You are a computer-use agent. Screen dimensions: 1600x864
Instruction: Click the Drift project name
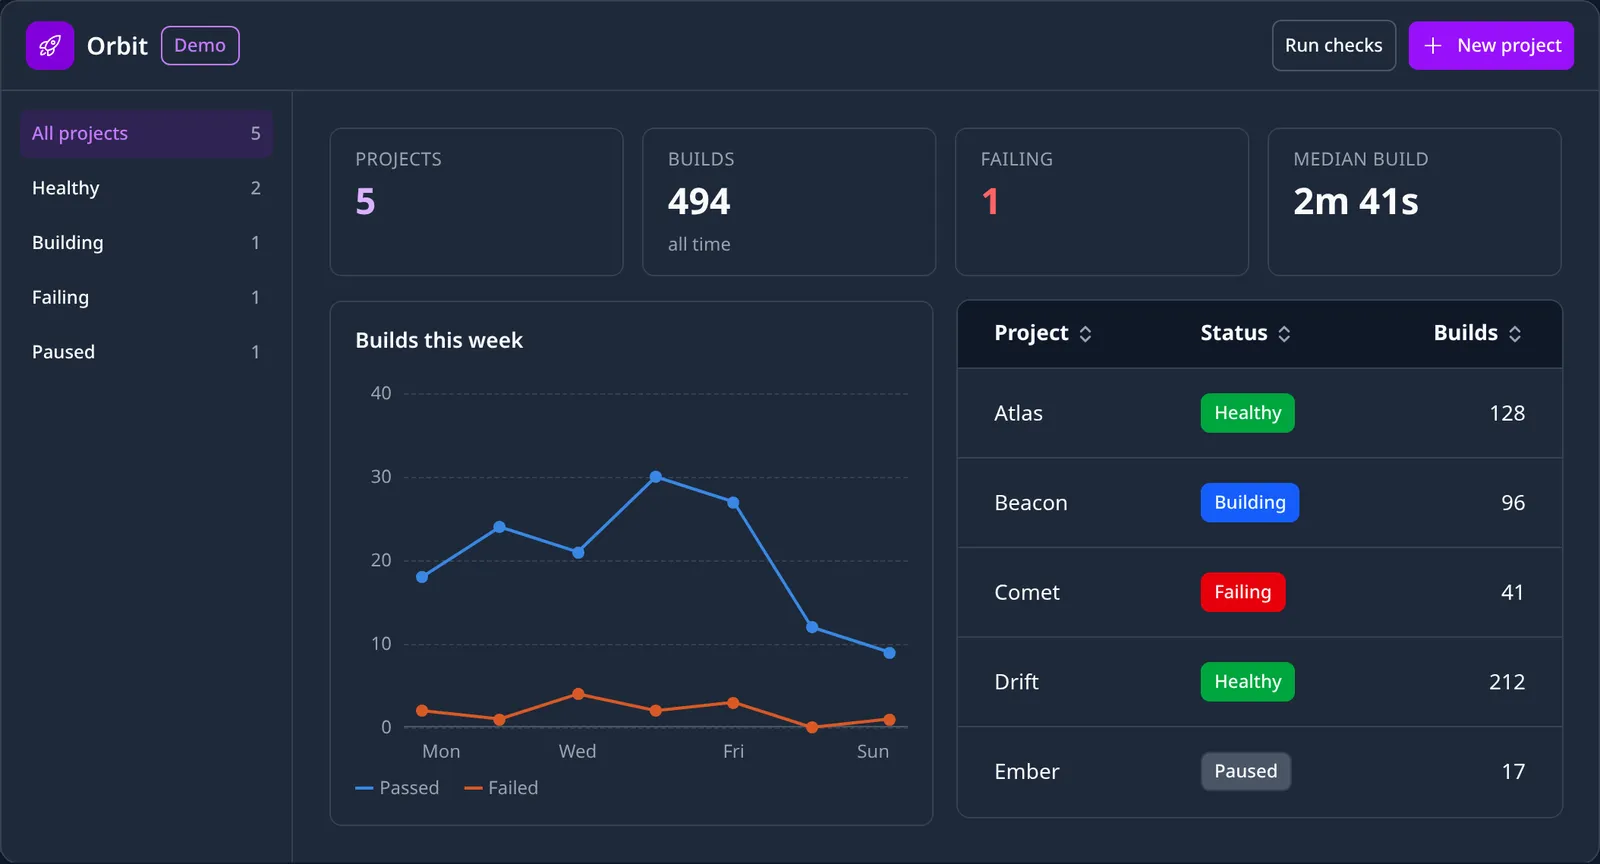1016,682
